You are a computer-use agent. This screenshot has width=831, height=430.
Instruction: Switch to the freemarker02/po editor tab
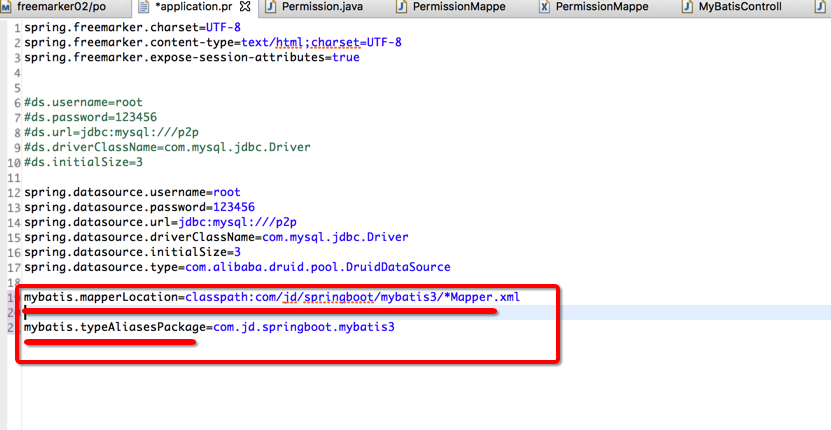click(57, 7)
